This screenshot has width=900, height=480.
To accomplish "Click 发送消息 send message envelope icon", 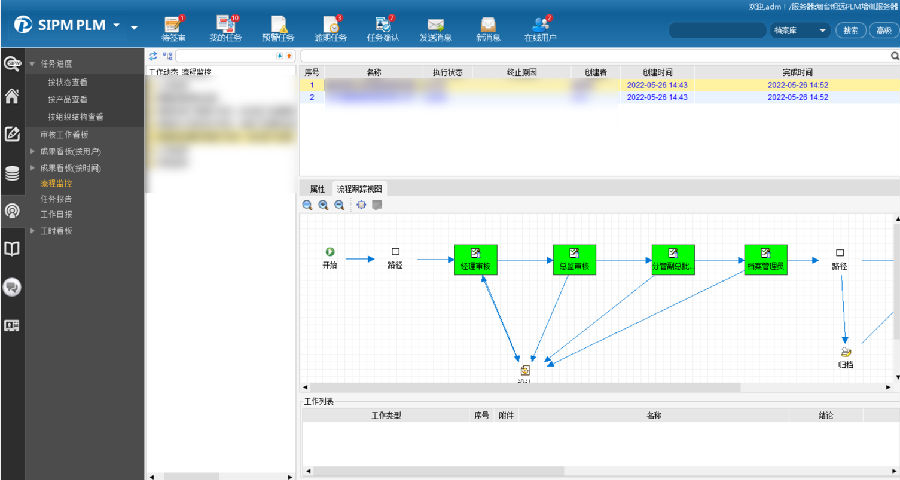I will (436, 25).
